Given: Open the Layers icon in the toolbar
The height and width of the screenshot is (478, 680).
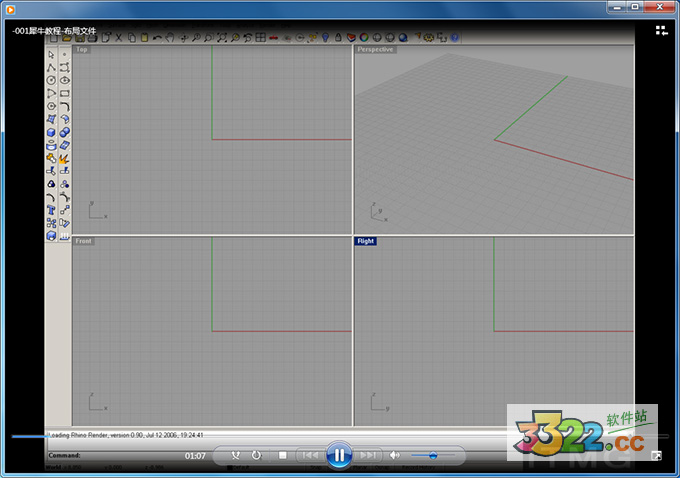Looking at the screenshot, I should click(351, 38).
